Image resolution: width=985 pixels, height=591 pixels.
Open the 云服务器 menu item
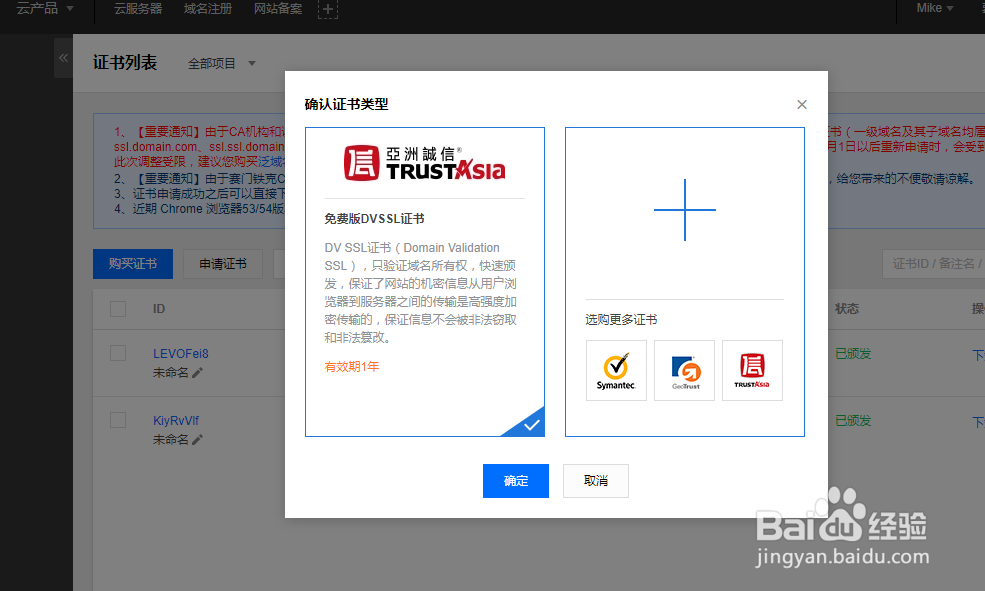138,9
